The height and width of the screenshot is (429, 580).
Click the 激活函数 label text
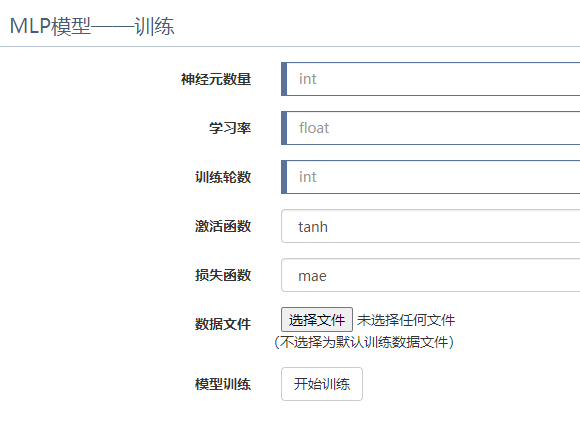223,226
